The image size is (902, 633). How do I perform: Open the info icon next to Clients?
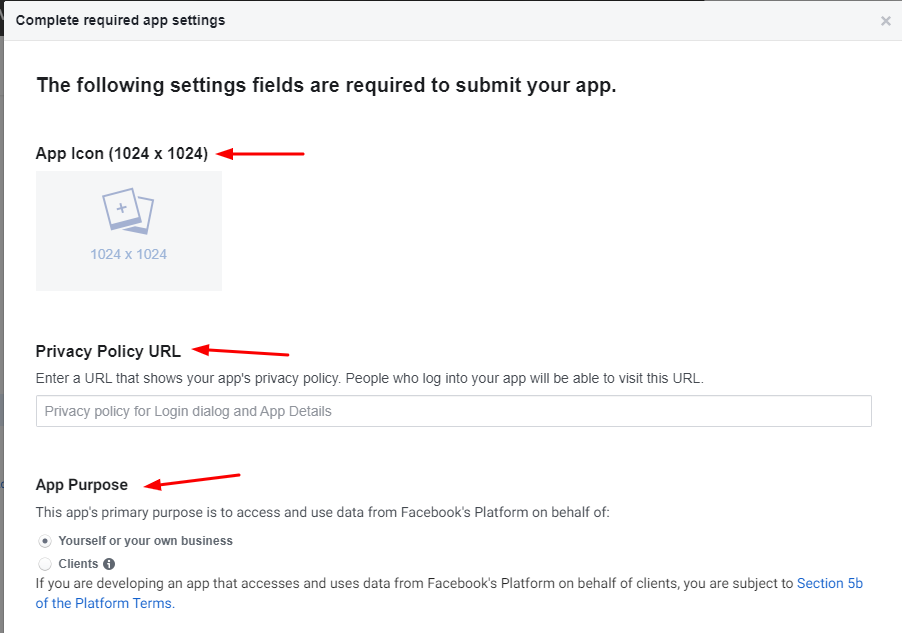point(109,564)
